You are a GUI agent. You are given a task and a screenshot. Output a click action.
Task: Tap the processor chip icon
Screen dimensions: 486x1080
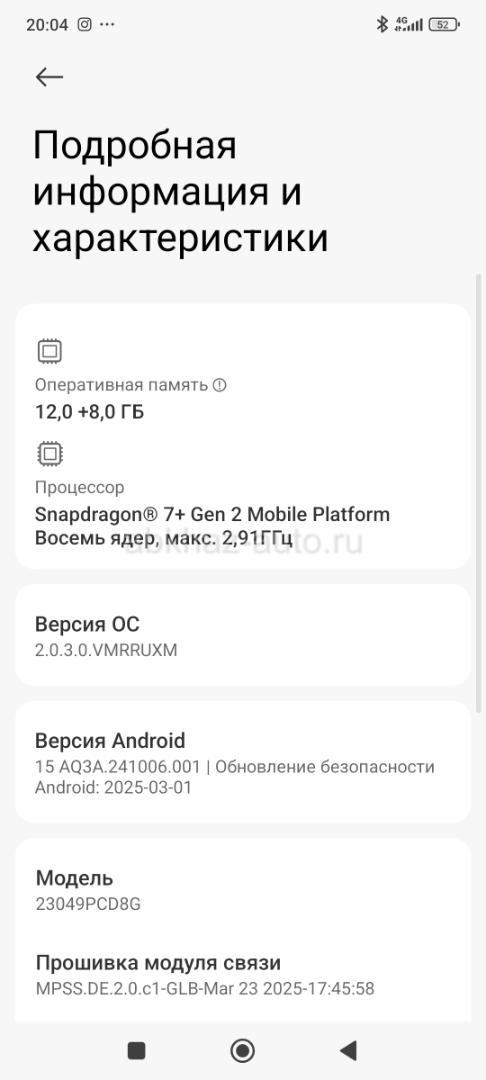pos(50,454)
